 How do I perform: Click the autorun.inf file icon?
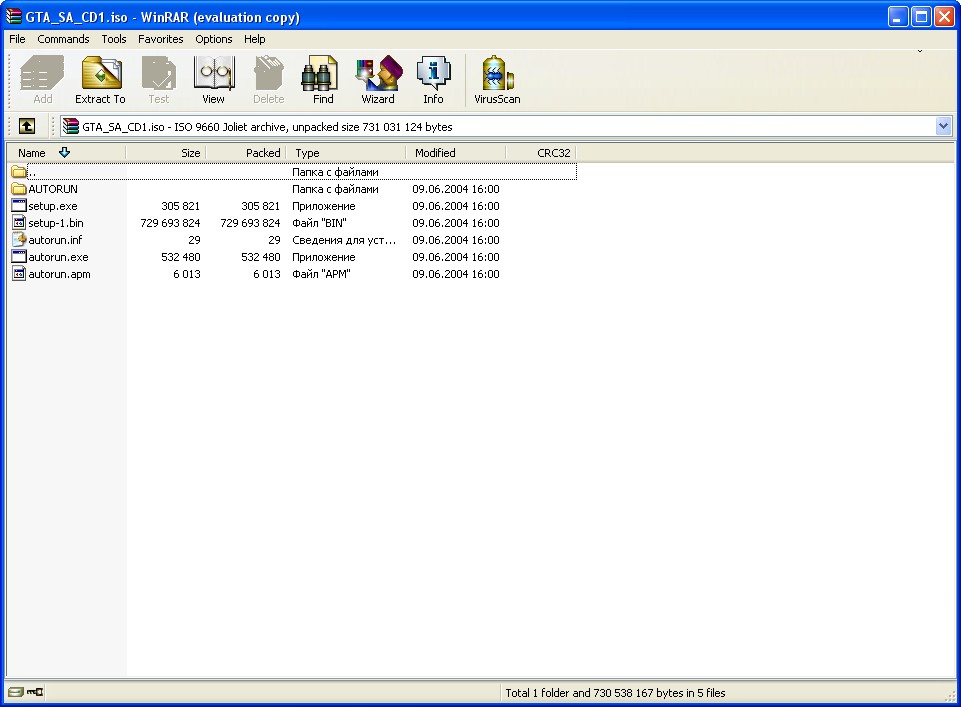tap(19, 240)
